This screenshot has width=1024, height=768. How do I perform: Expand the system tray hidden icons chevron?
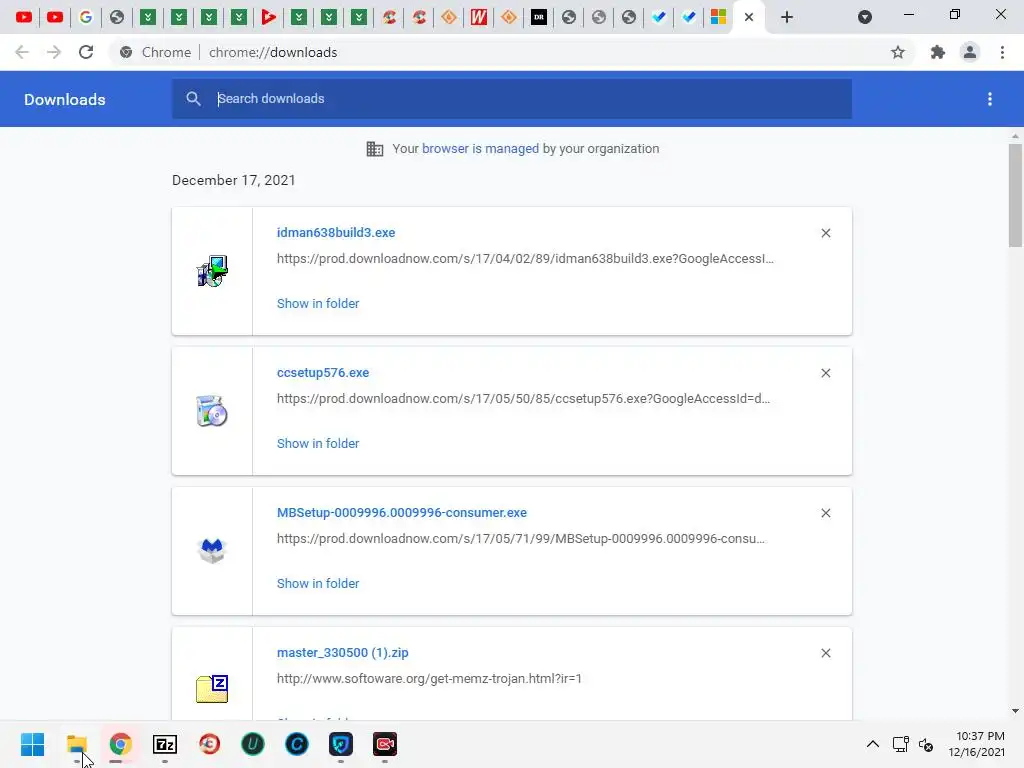click(x=872, y=744)
